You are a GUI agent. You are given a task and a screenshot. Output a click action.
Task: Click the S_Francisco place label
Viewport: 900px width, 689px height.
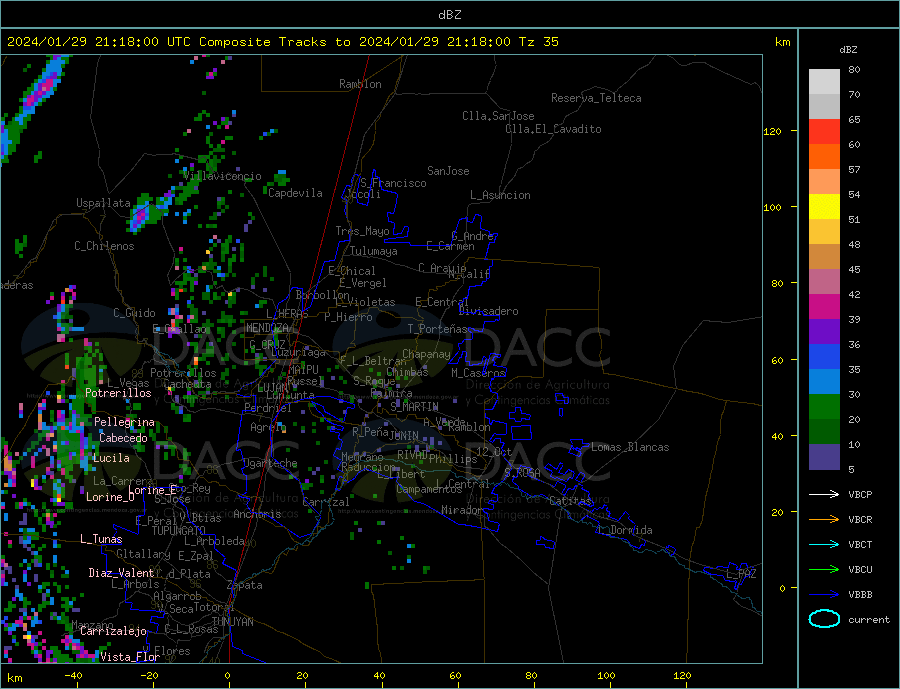[393, 183]
